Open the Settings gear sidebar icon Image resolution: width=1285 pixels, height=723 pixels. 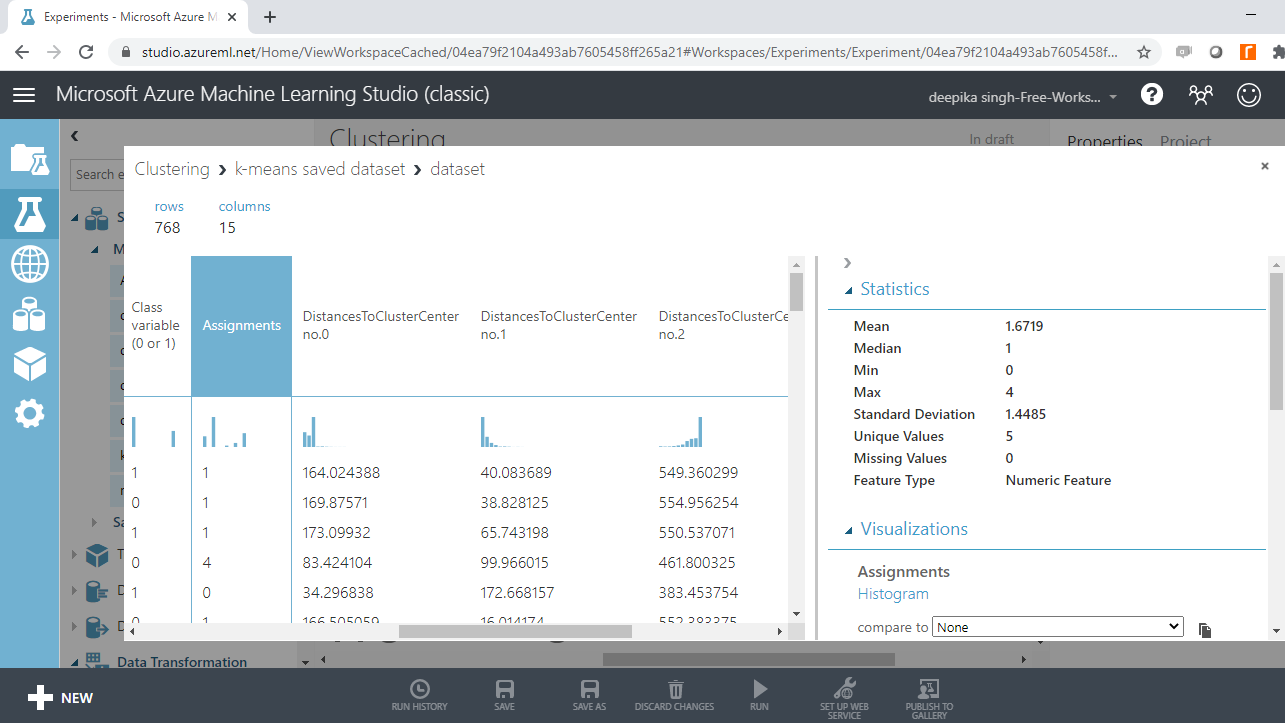(29, 413)
